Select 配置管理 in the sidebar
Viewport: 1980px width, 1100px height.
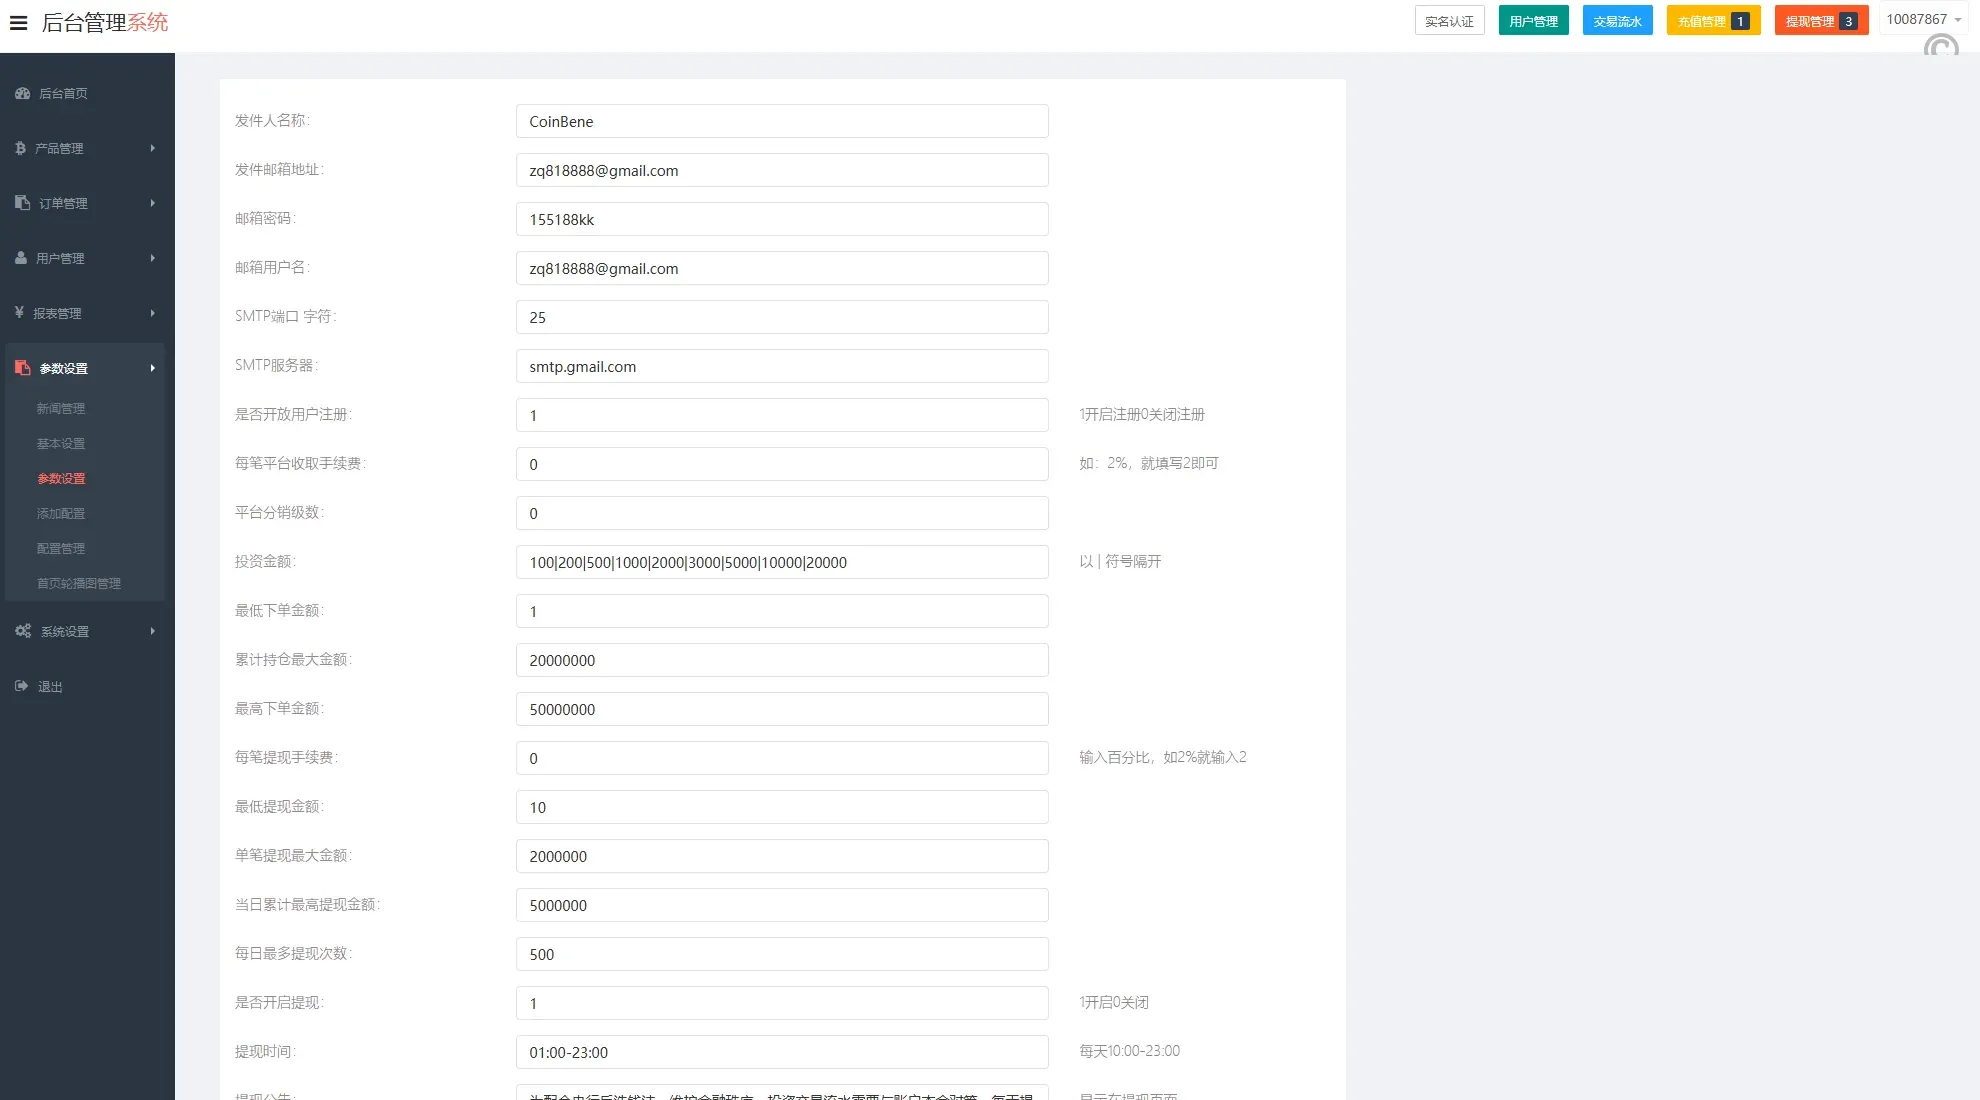61,548
